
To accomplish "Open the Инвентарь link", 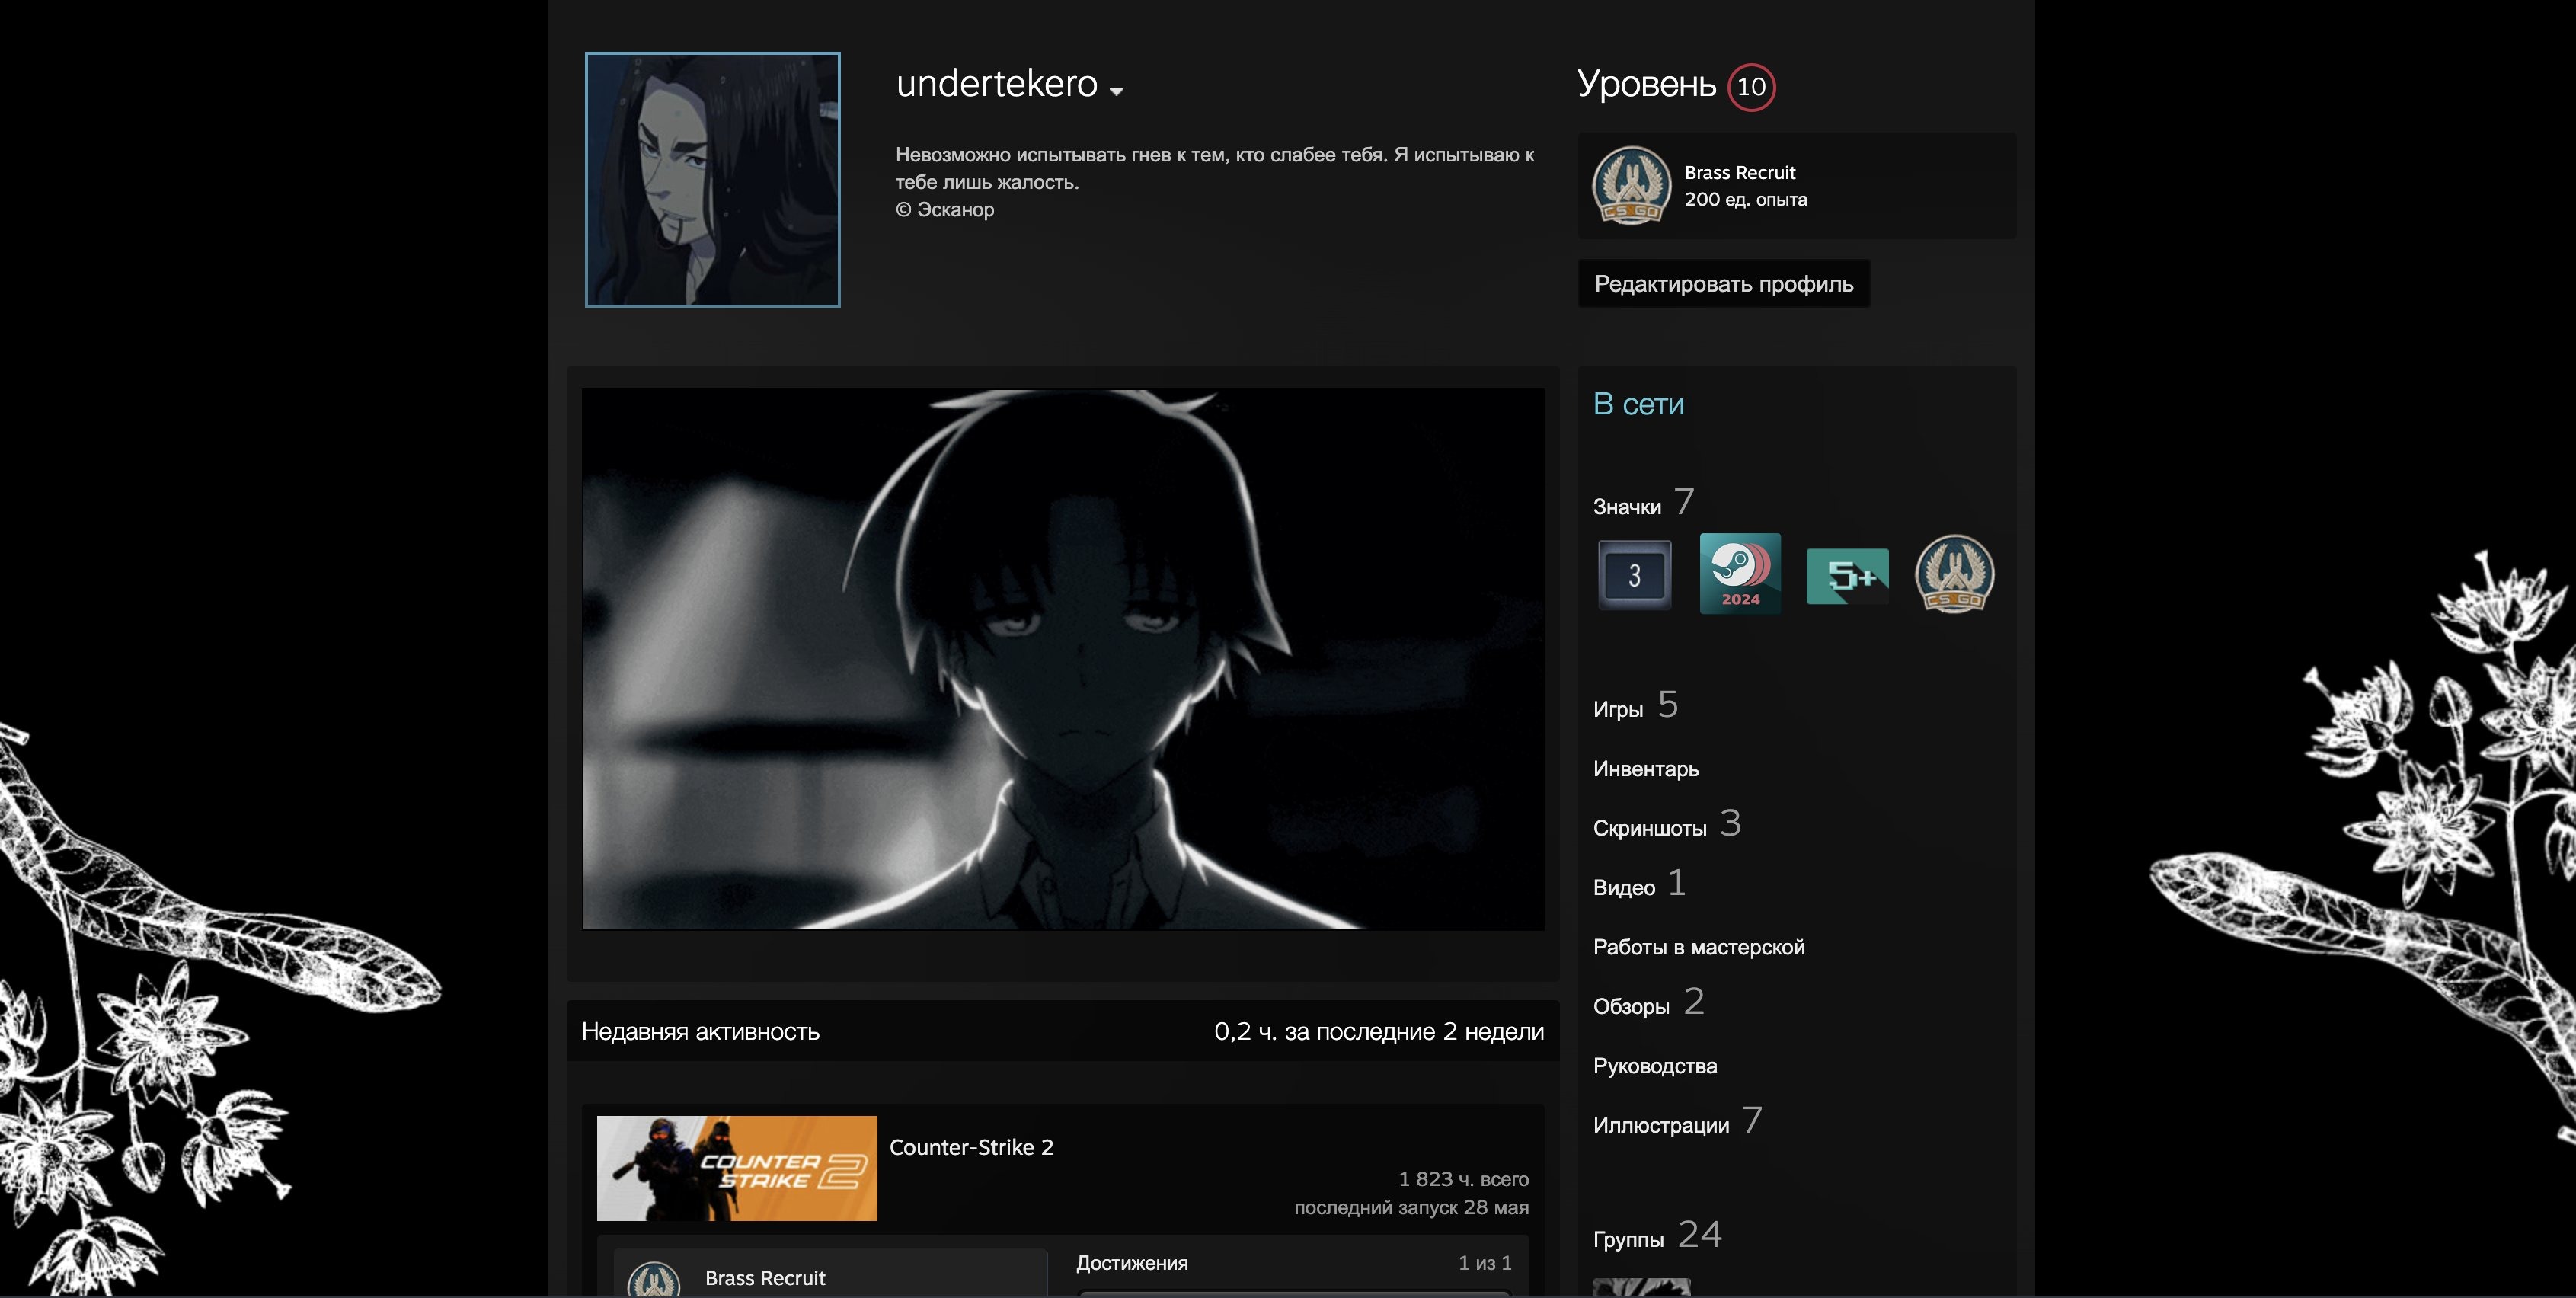I will point(1646,769).
